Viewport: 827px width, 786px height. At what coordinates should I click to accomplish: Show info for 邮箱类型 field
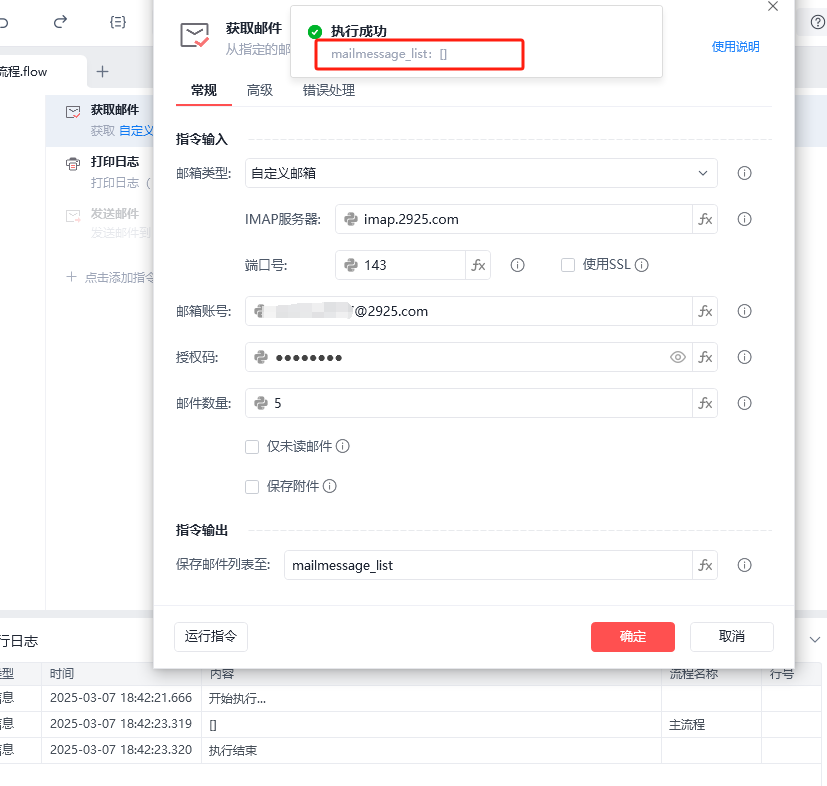(x=744, y=173)
